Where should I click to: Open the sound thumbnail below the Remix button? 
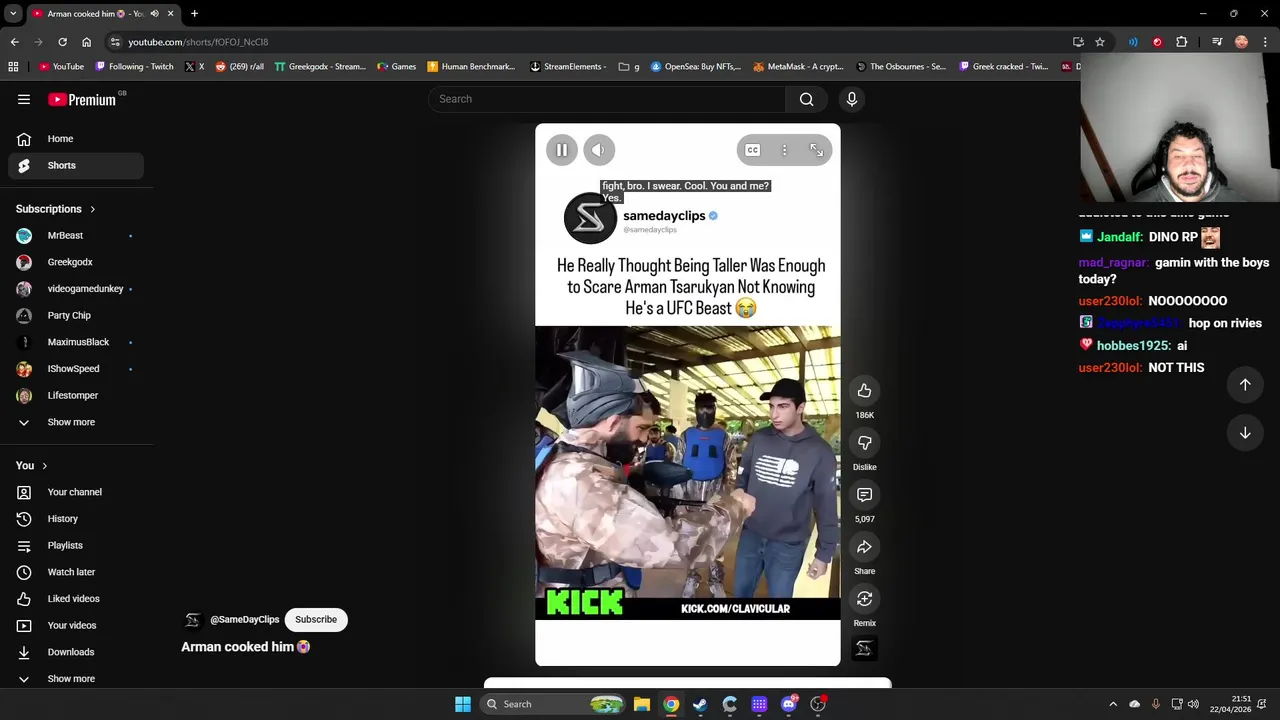[864, 649]
